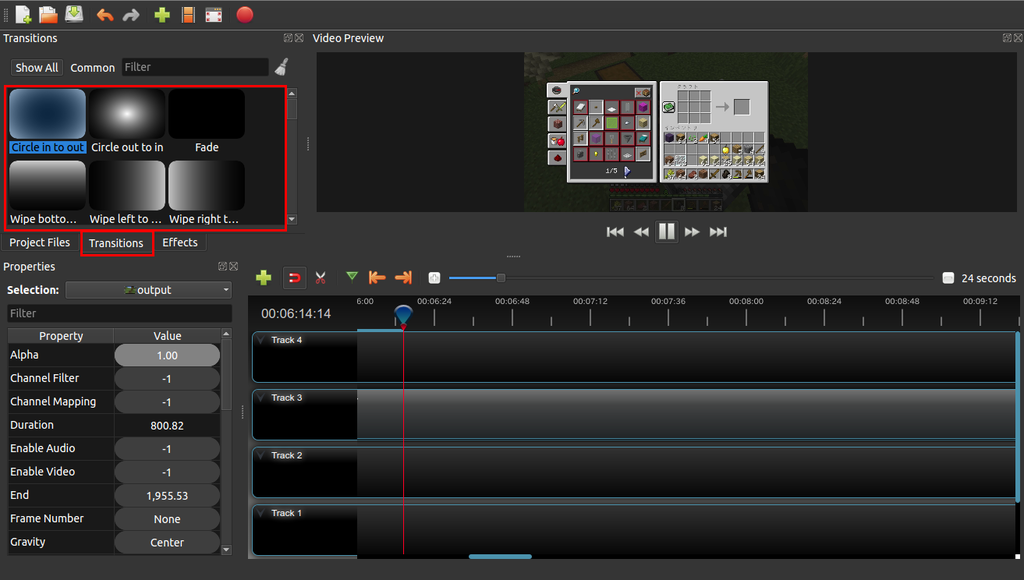Open the Selection output dropdown
Viewport: 1024px width, 580px height.
coord(149,290)
